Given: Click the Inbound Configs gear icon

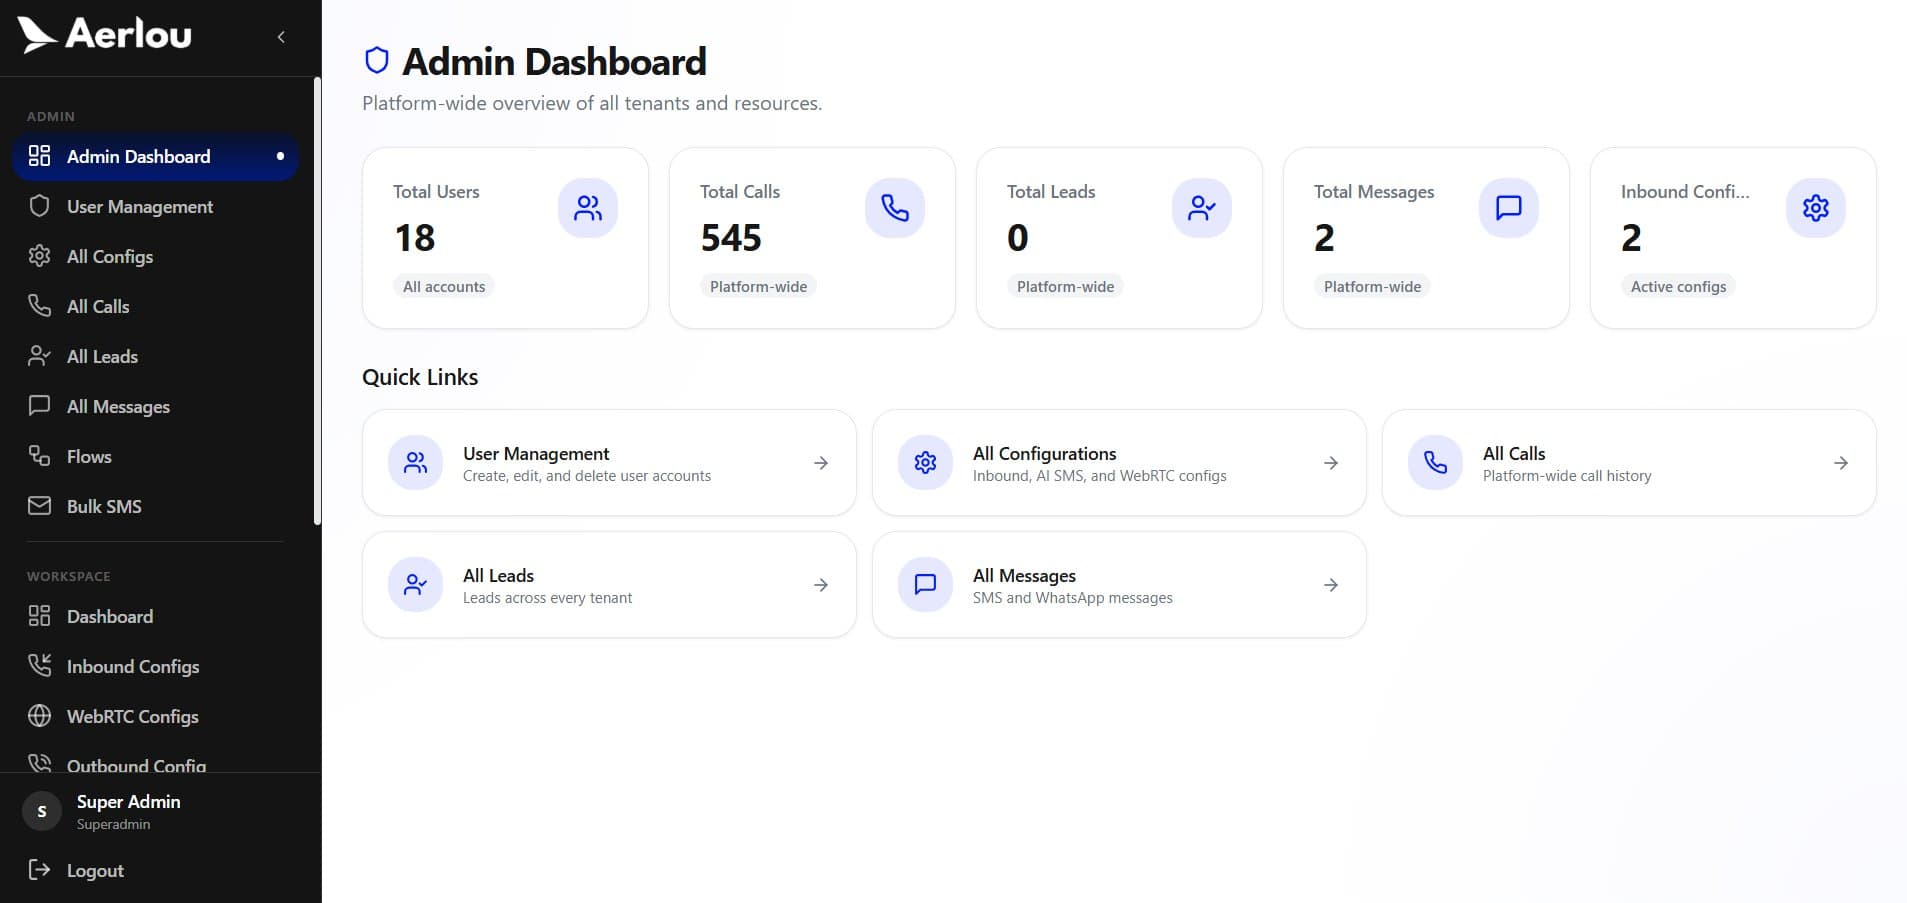Looking at the screenshot, I should pos(1816,208).
